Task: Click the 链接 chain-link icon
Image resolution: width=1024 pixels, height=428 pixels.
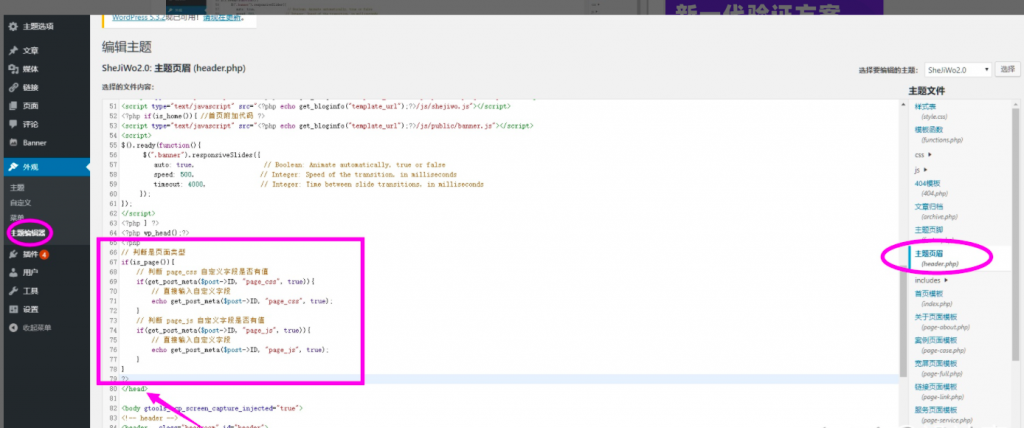Action: 13,88
